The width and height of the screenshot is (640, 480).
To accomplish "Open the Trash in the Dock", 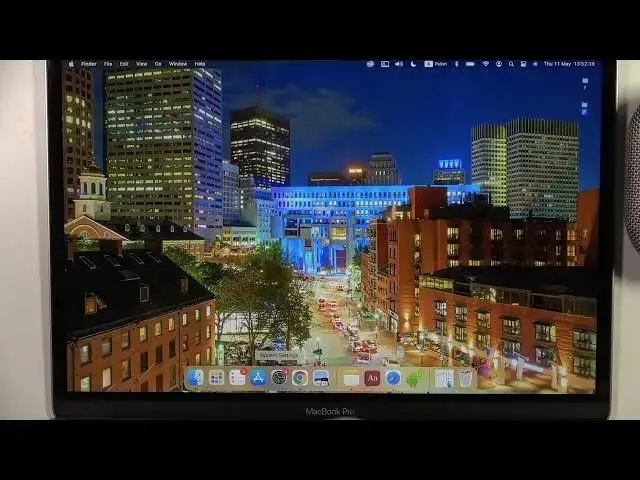I will 466,377.
